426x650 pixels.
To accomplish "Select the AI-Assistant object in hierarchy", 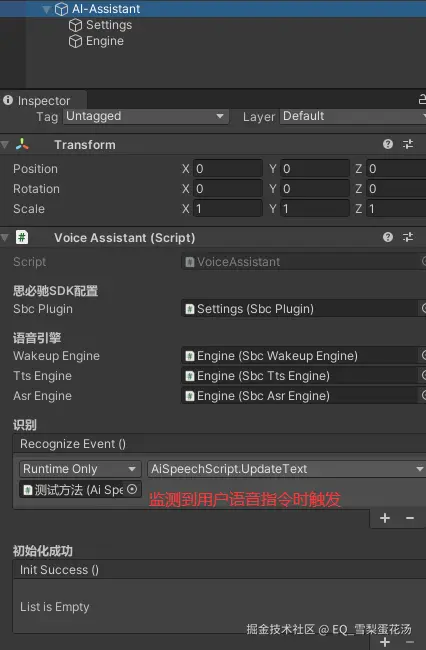I will click(x=213, y=9).
